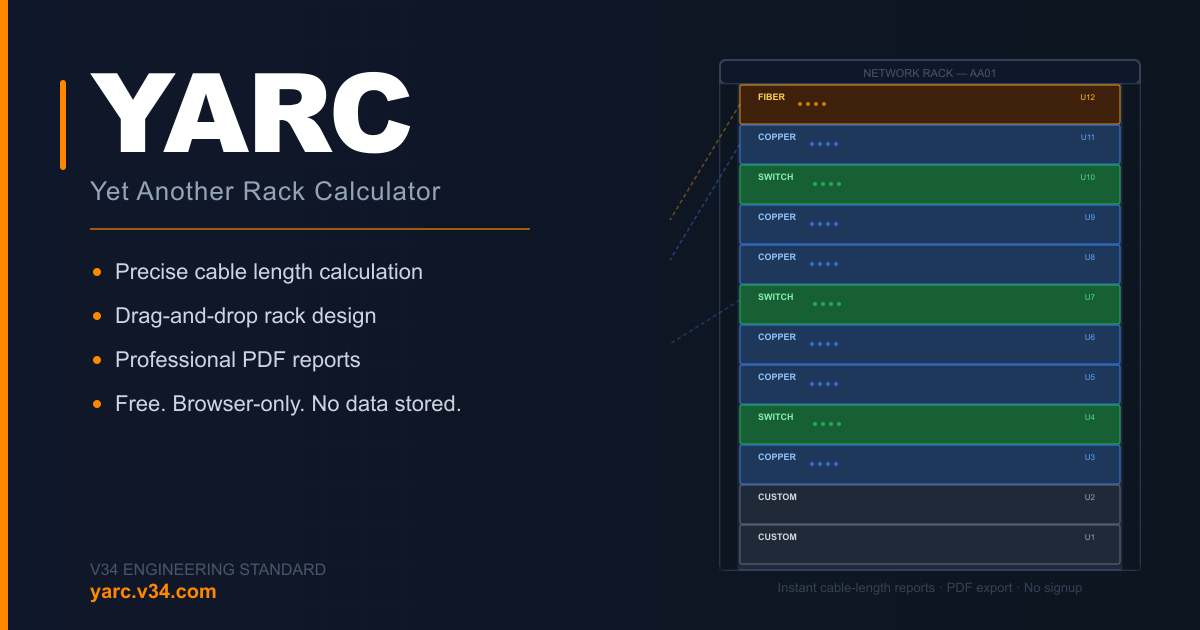Click the blue port dots on U3 COPPER
Image resolution: width=1200 pixels, height=630 pixels.
click(x=824, y=464)
